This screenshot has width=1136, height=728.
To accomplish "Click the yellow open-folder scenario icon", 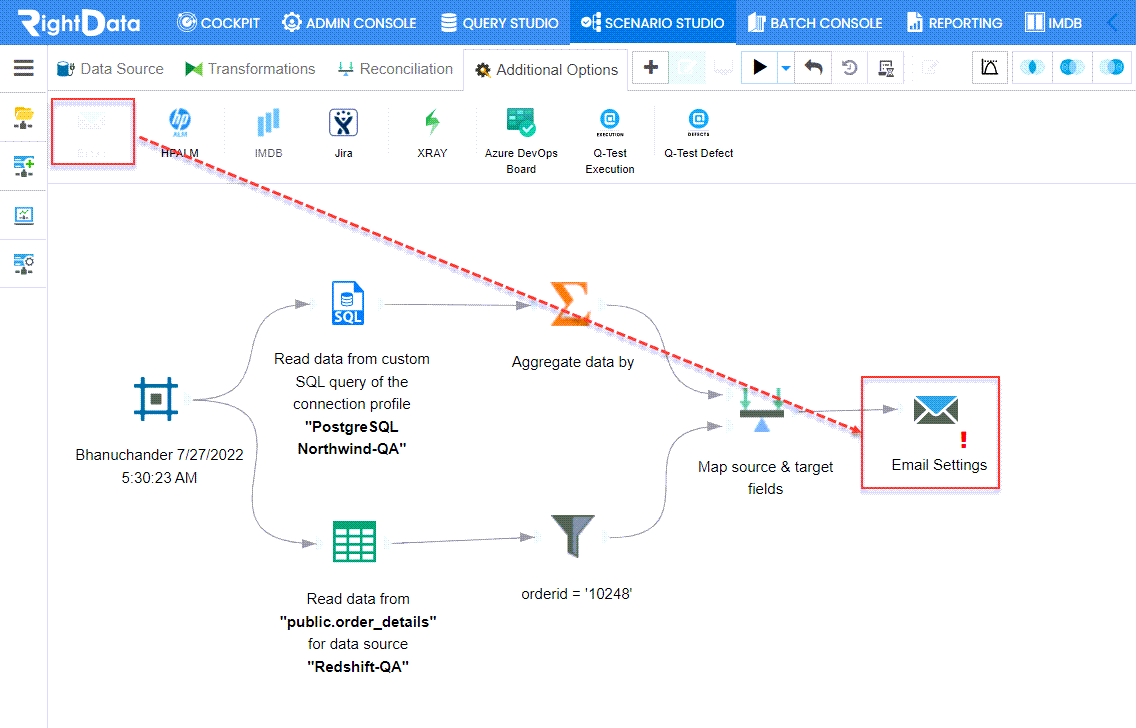I will point(24,117).
